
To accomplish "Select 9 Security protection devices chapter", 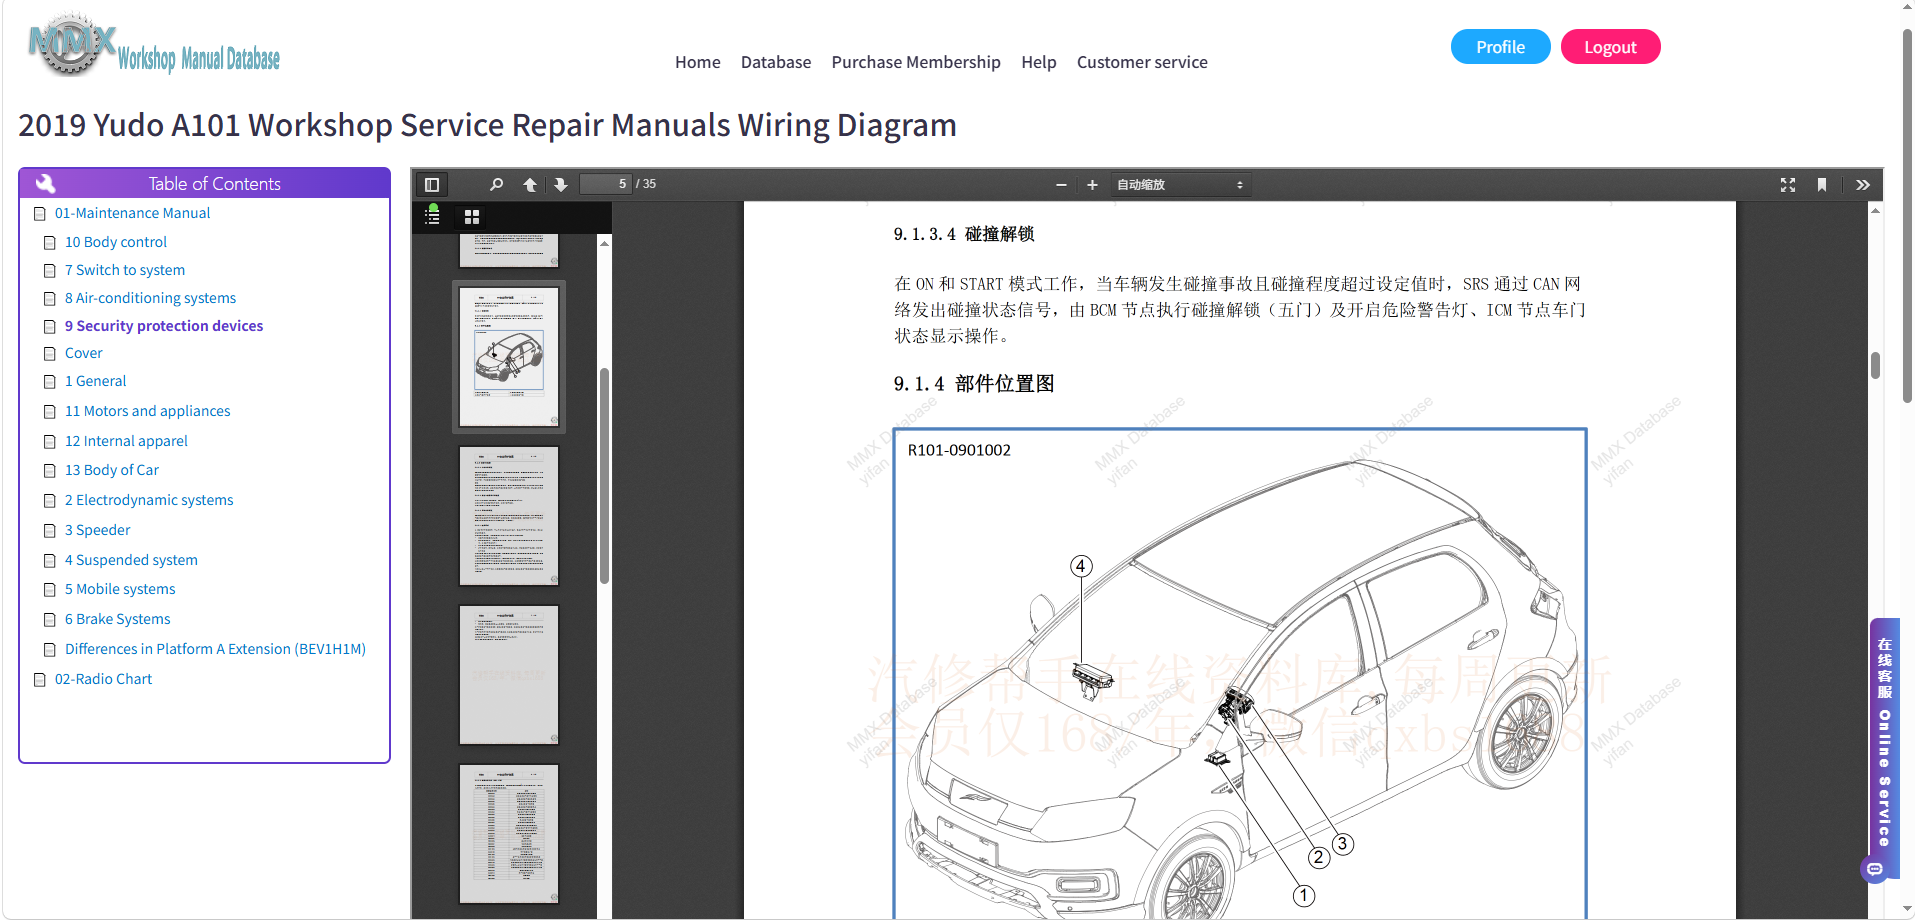I will (164, 326).
